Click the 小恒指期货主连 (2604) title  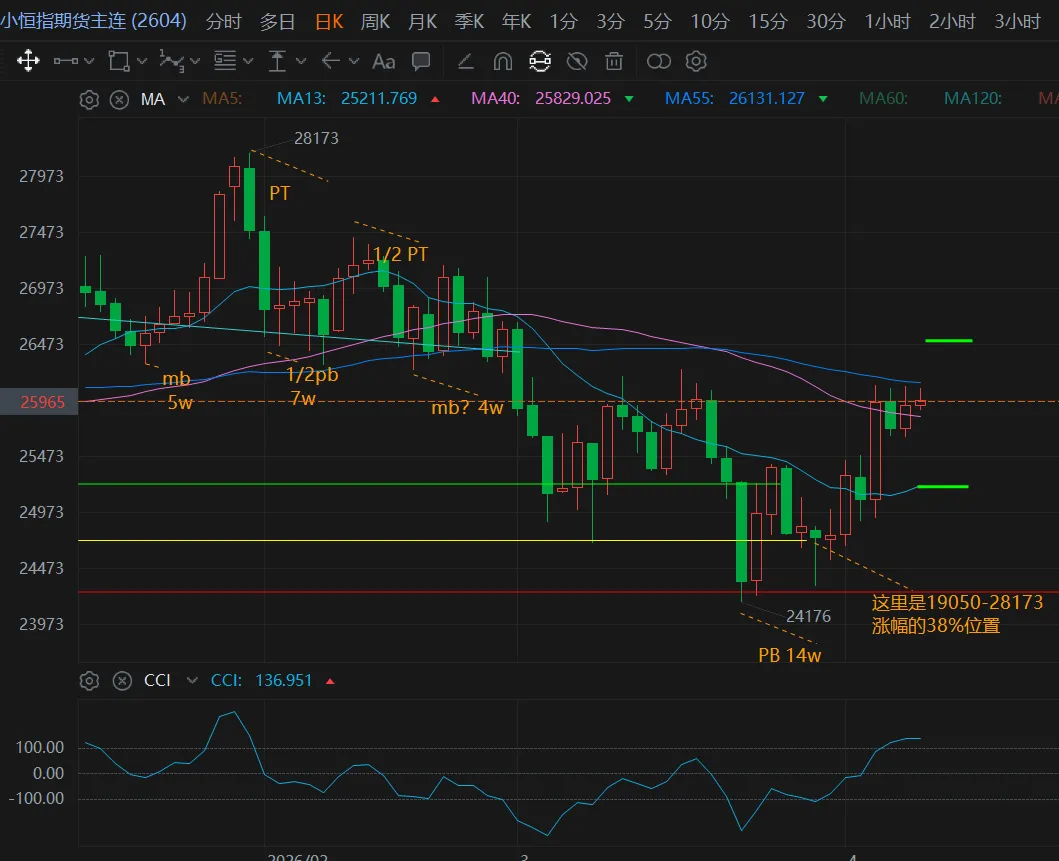coord(93,21)
